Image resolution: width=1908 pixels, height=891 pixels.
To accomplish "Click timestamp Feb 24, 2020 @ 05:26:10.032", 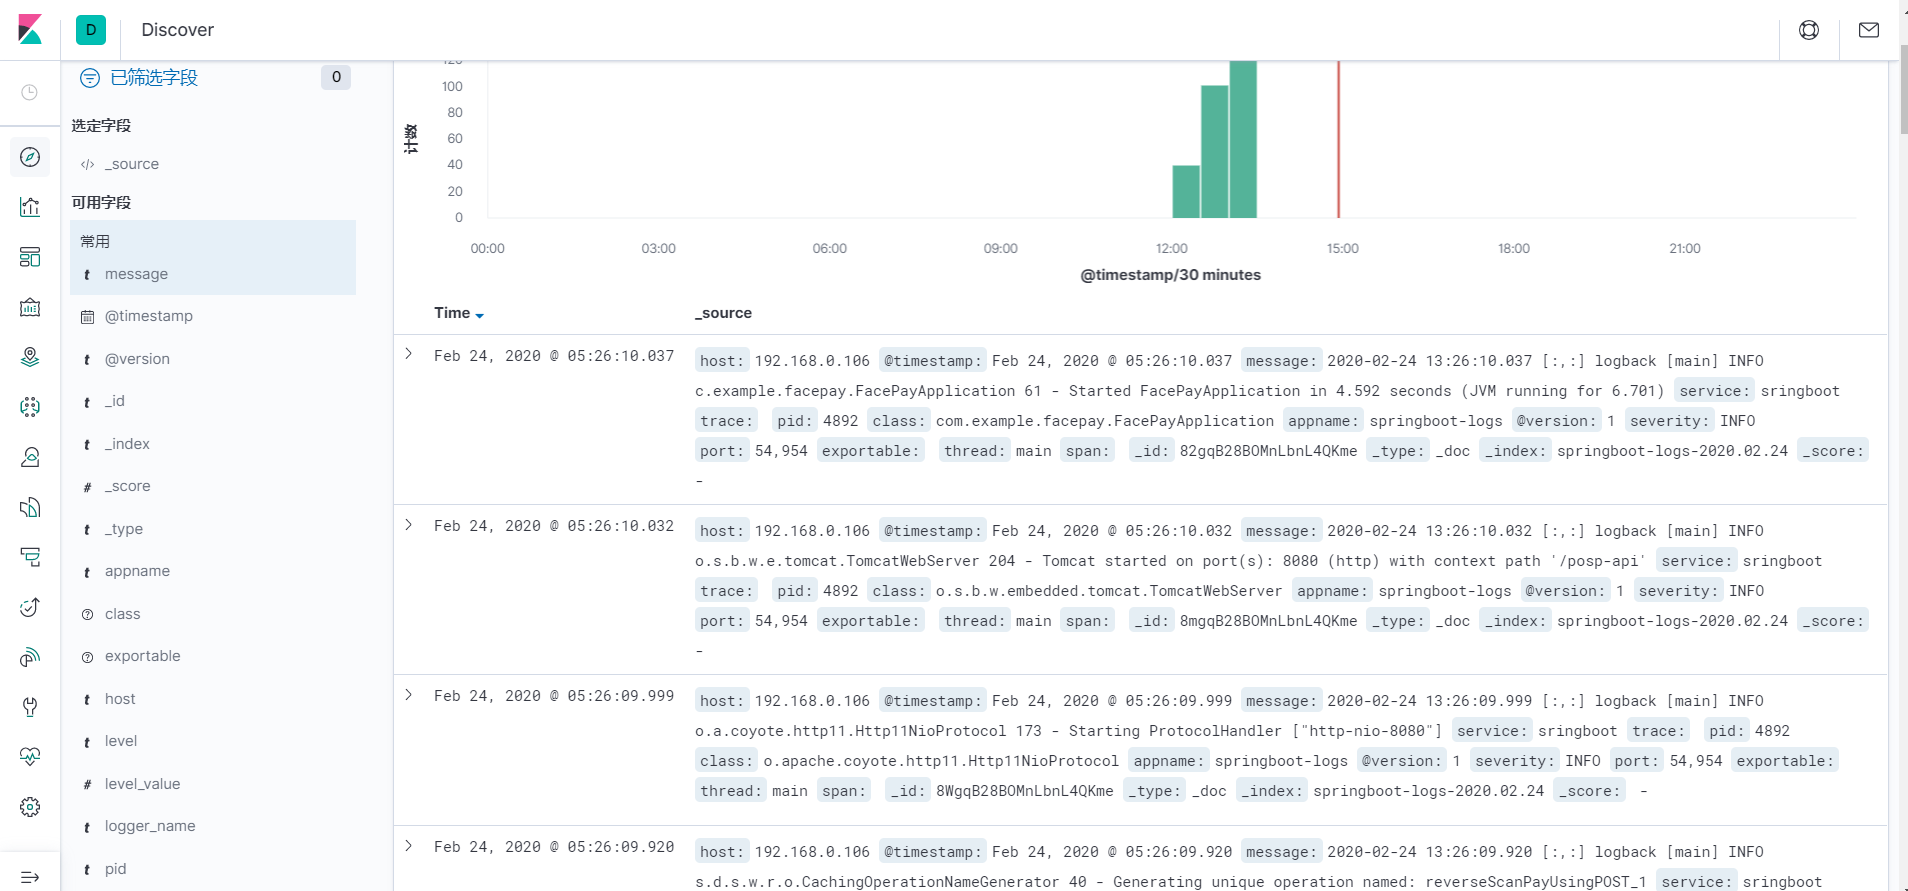I will click(554, 526).
